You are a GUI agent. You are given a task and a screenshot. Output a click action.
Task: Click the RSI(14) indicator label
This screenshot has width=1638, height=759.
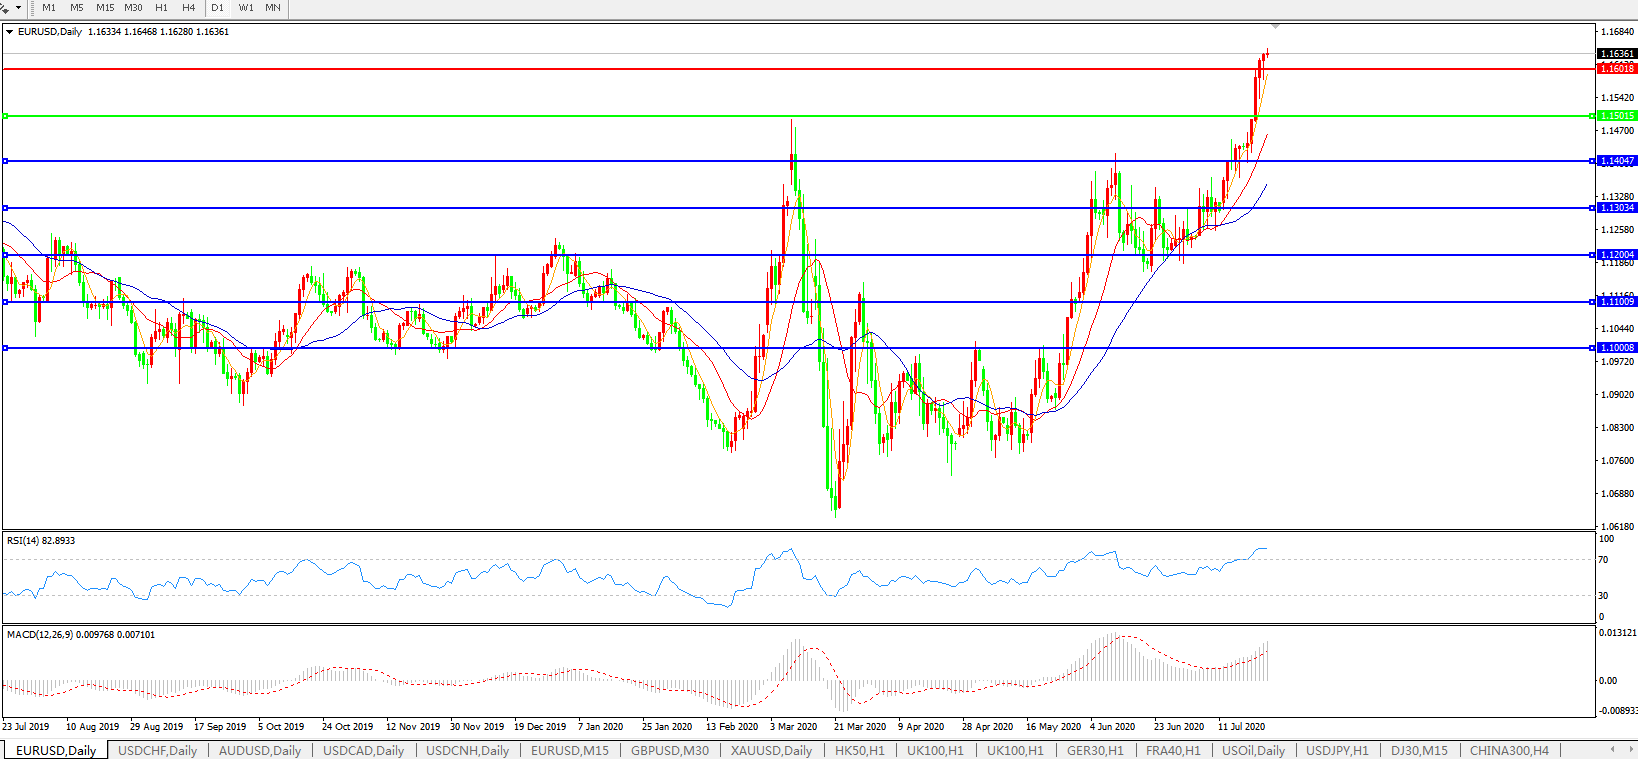point(41,541)
